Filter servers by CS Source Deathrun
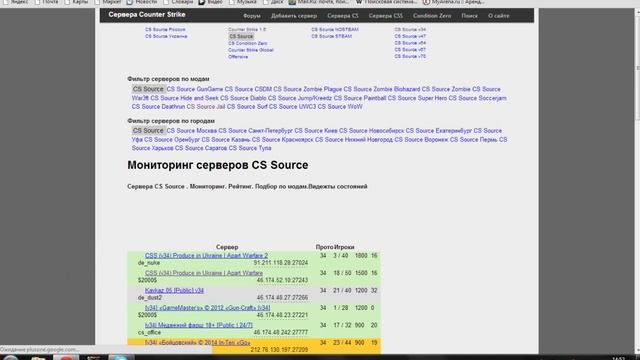The height and width of the screenshot is (360, 640). (158, 107)
